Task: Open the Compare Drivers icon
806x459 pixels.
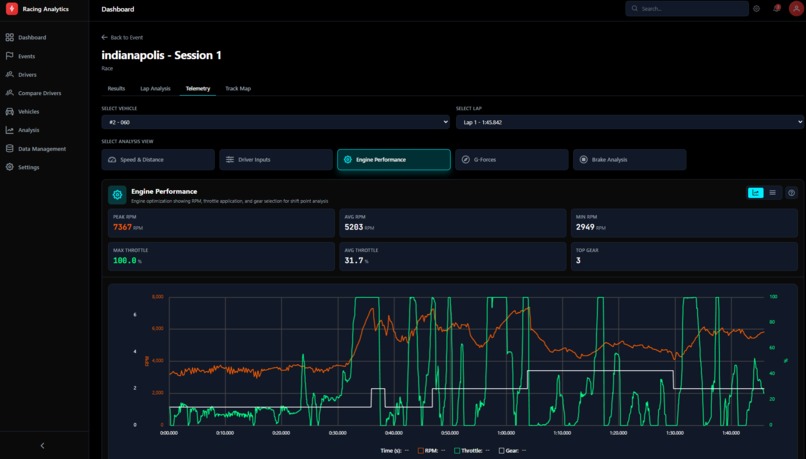Action: pyautogui.click(x=9, y=93)
